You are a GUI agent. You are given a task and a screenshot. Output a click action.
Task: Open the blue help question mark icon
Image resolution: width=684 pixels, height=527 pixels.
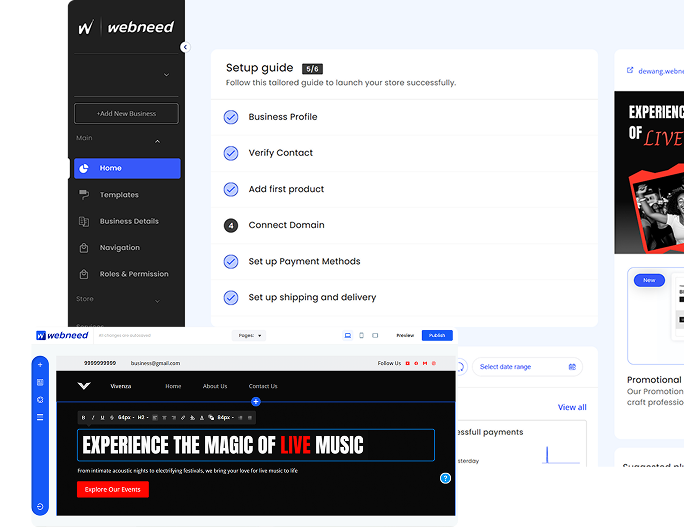point(445,478)
